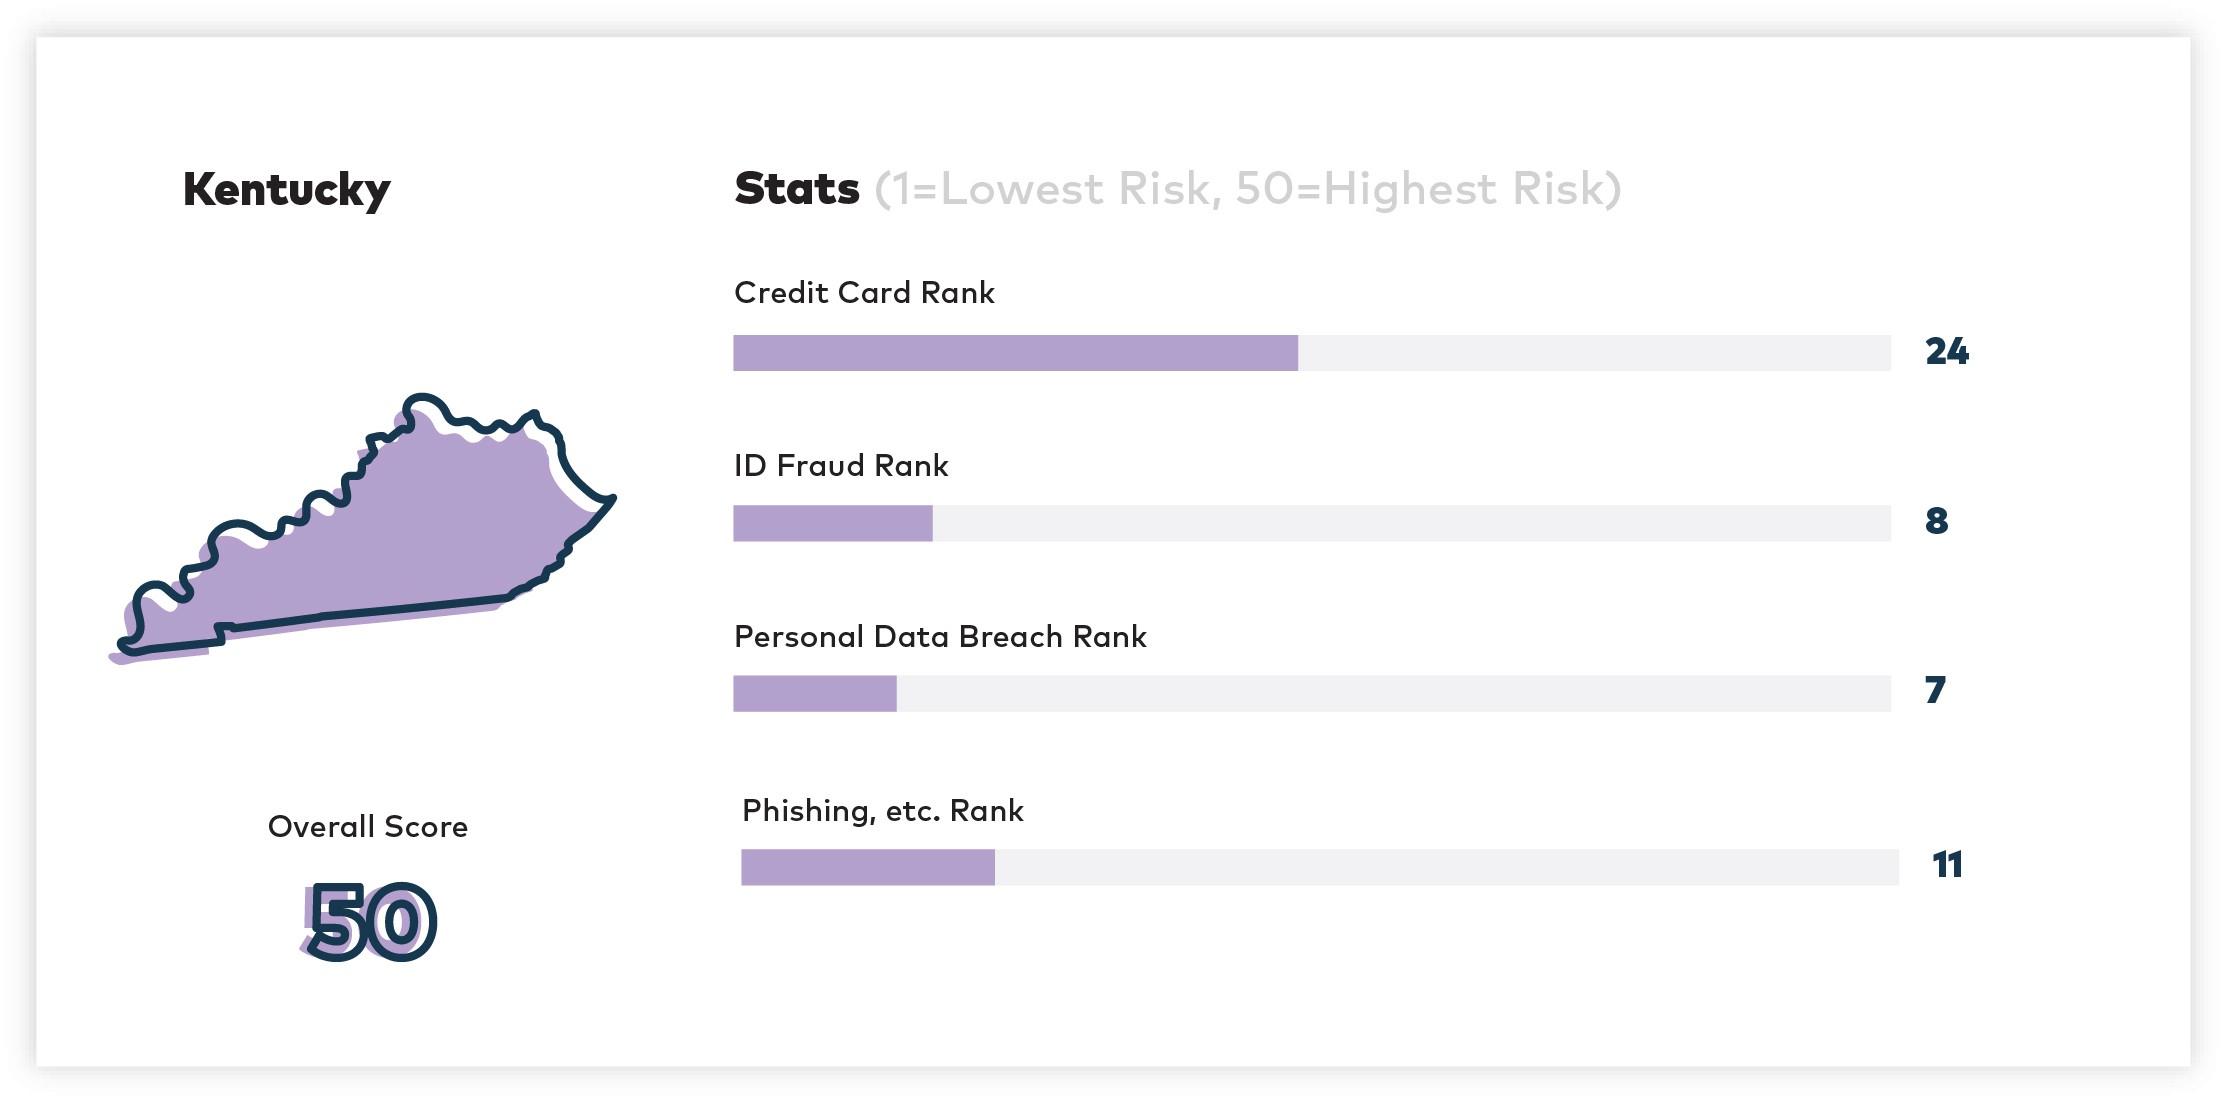Select the Stats heading
This screenshot has height=1105, width=2230.
pos(797,188)
